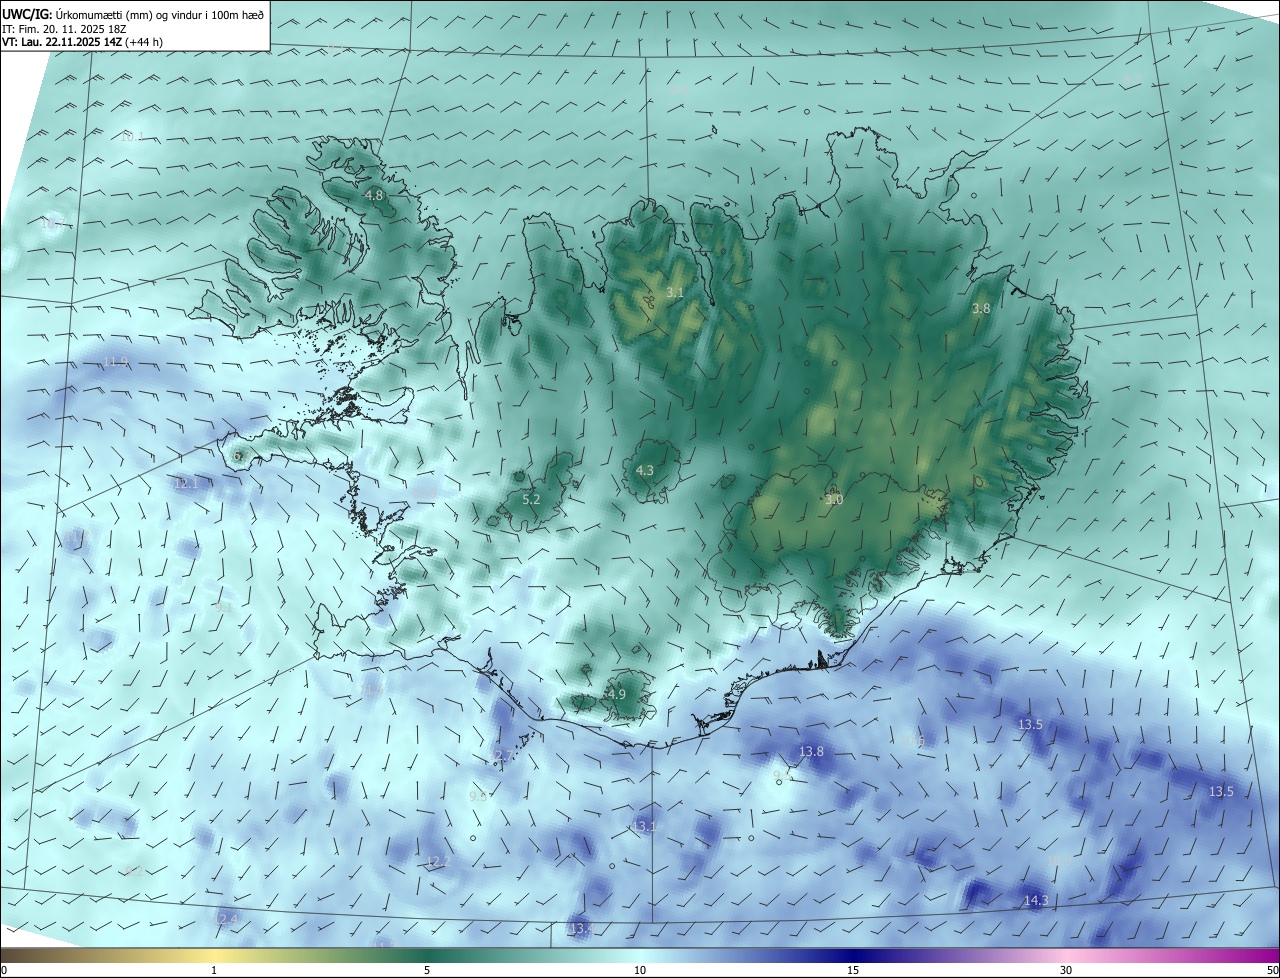Pick the 4.3 value inside the central glacier outline
The height and width of the screenshot is (978, 1280).
645,470
